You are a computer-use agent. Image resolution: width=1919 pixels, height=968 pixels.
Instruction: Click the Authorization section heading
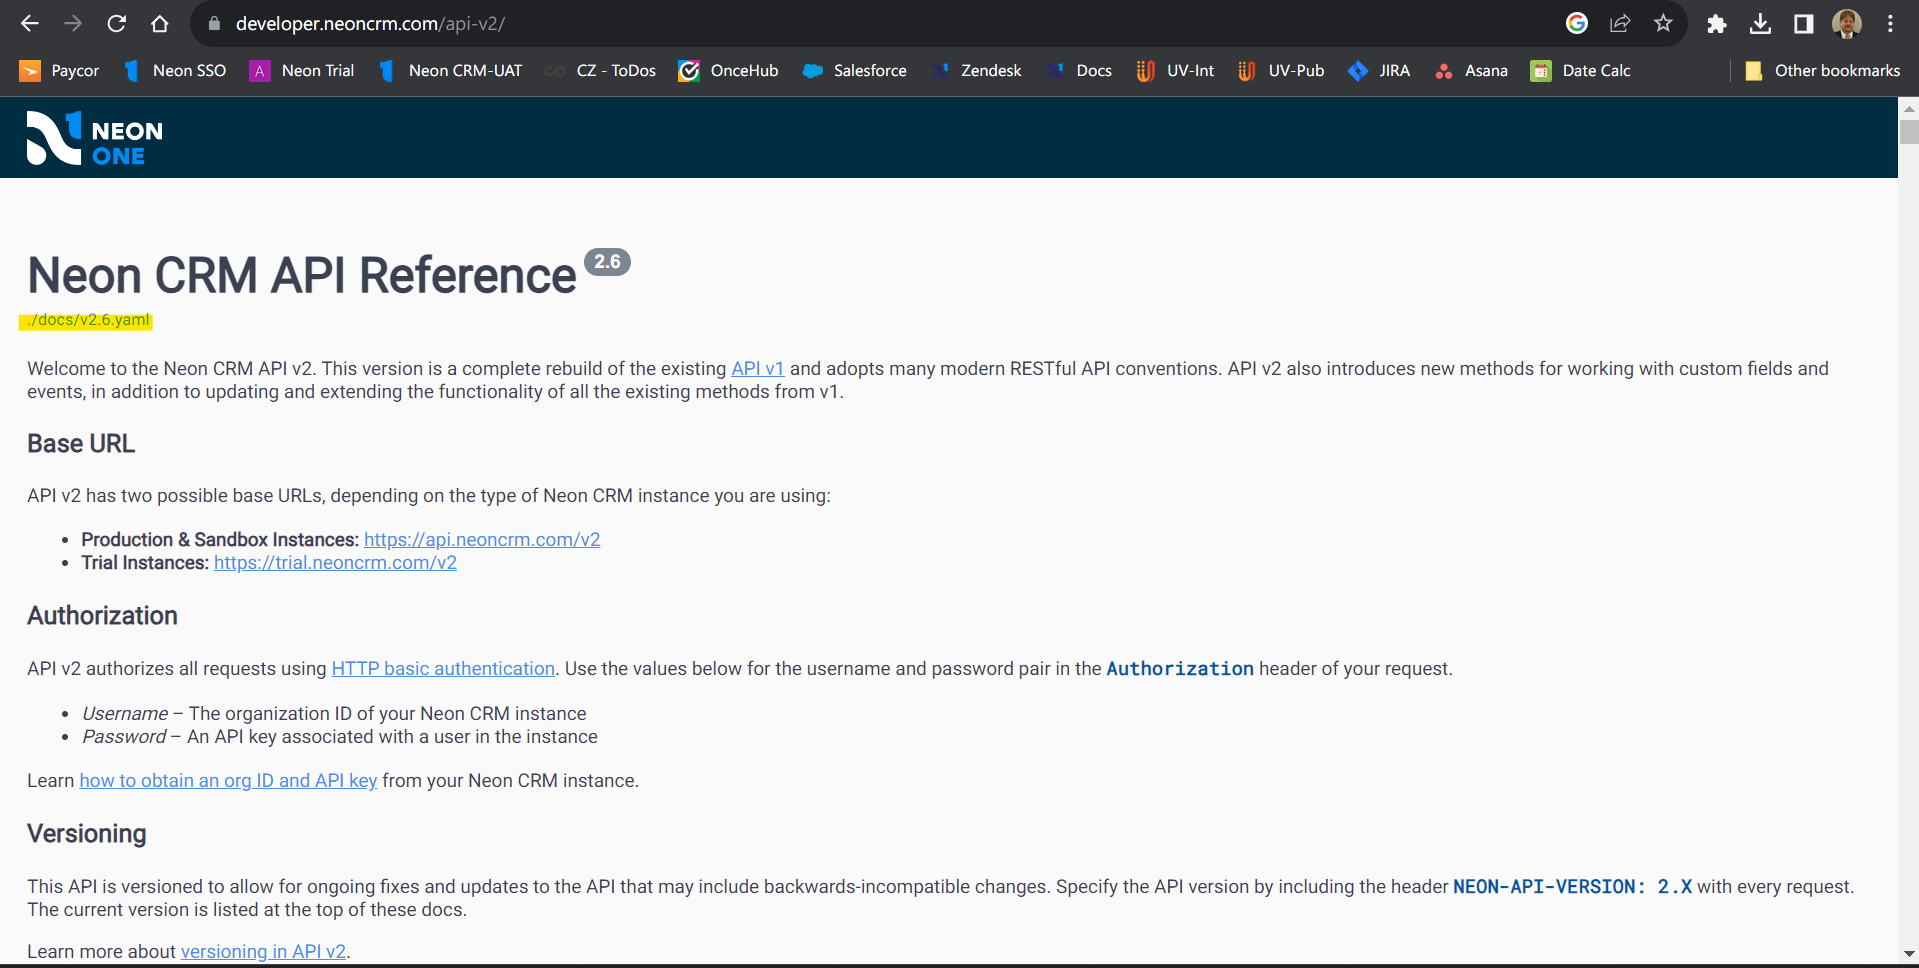tap(102, 616)
